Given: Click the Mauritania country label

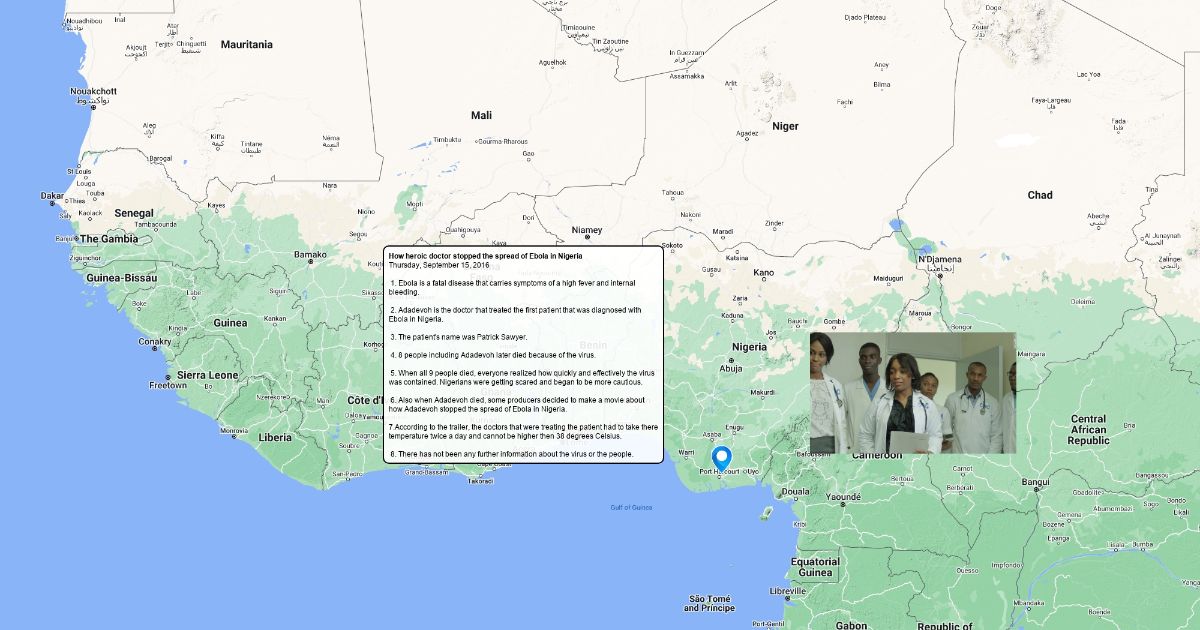Looking at the screenshot, I should (x=246, y=45).
